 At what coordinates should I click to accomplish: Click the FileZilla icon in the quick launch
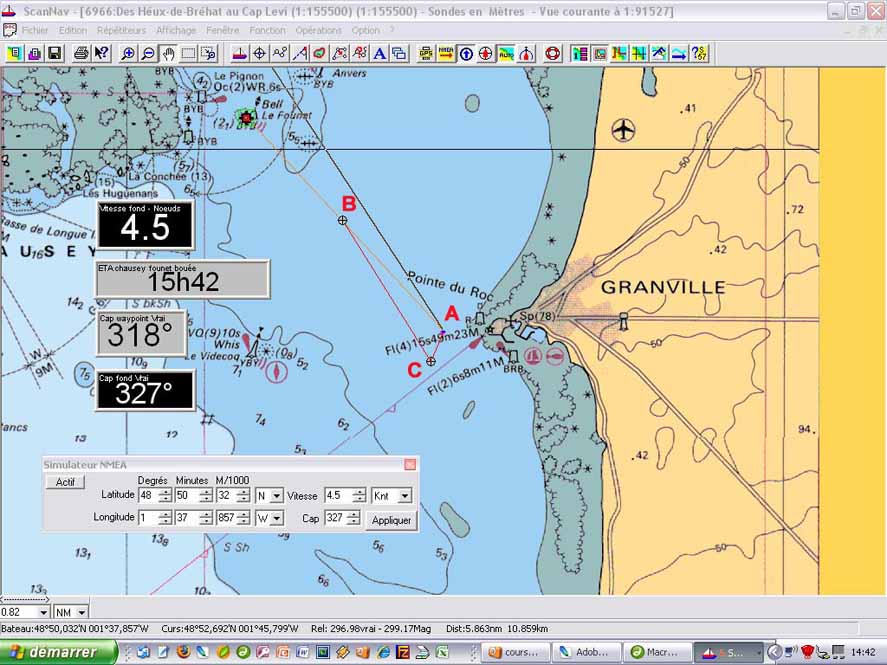(x=402, y=652)
